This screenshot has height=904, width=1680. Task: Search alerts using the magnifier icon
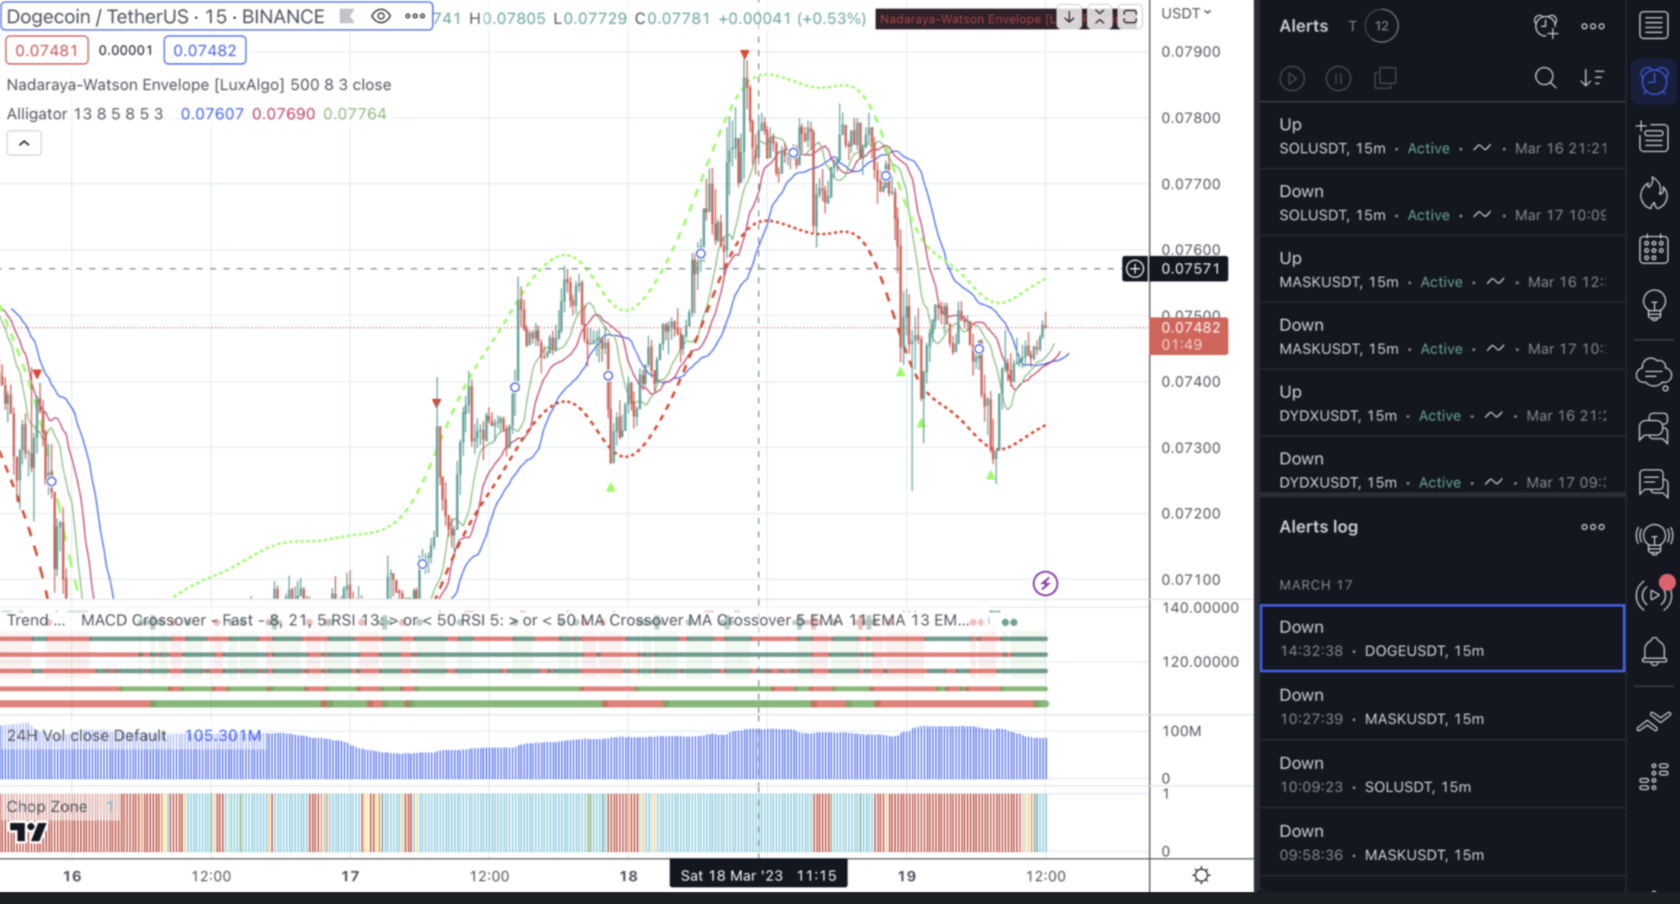[1545, 78]
